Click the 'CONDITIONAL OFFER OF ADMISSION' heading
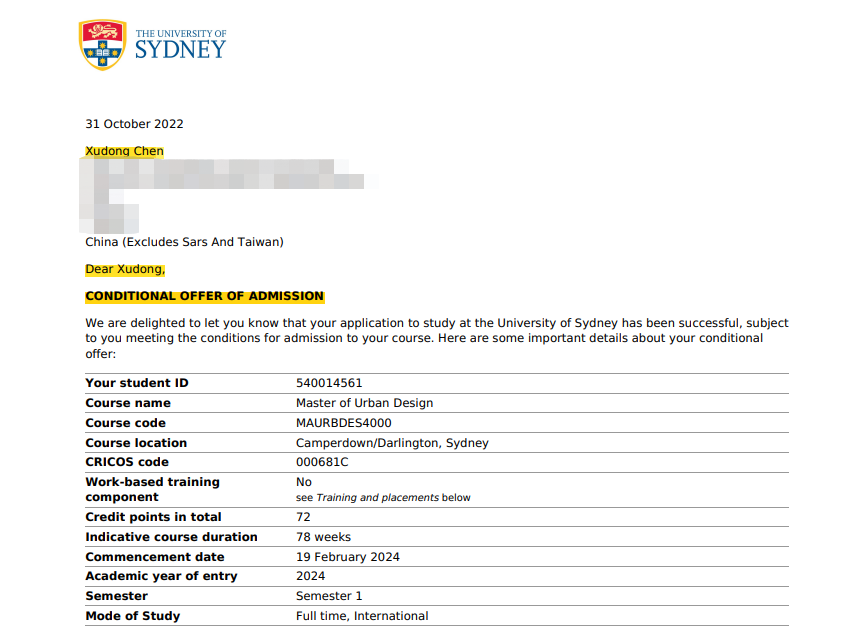 (x=204, y=296)
